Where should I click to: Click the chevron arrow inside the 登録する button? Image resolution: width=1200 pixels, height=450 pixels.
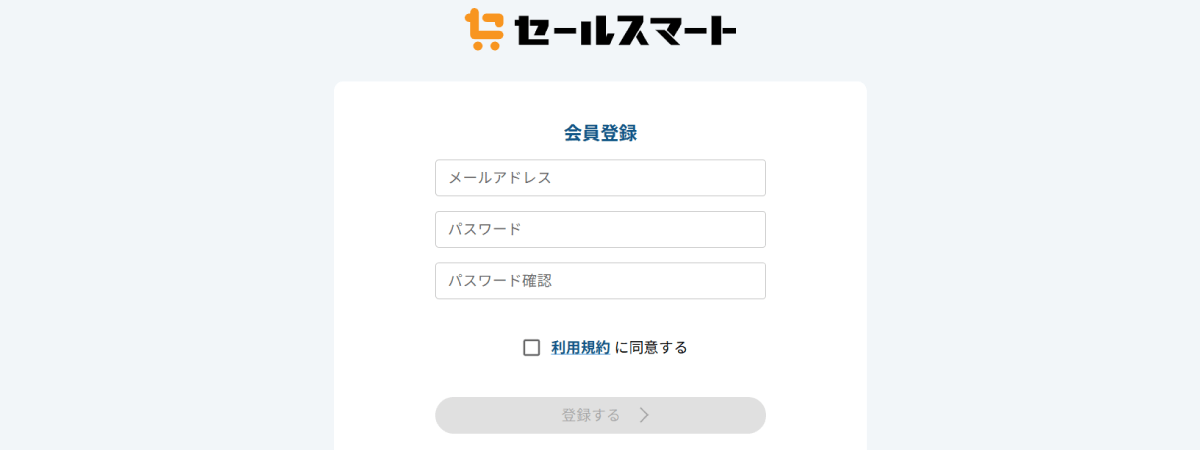[645, 415]
